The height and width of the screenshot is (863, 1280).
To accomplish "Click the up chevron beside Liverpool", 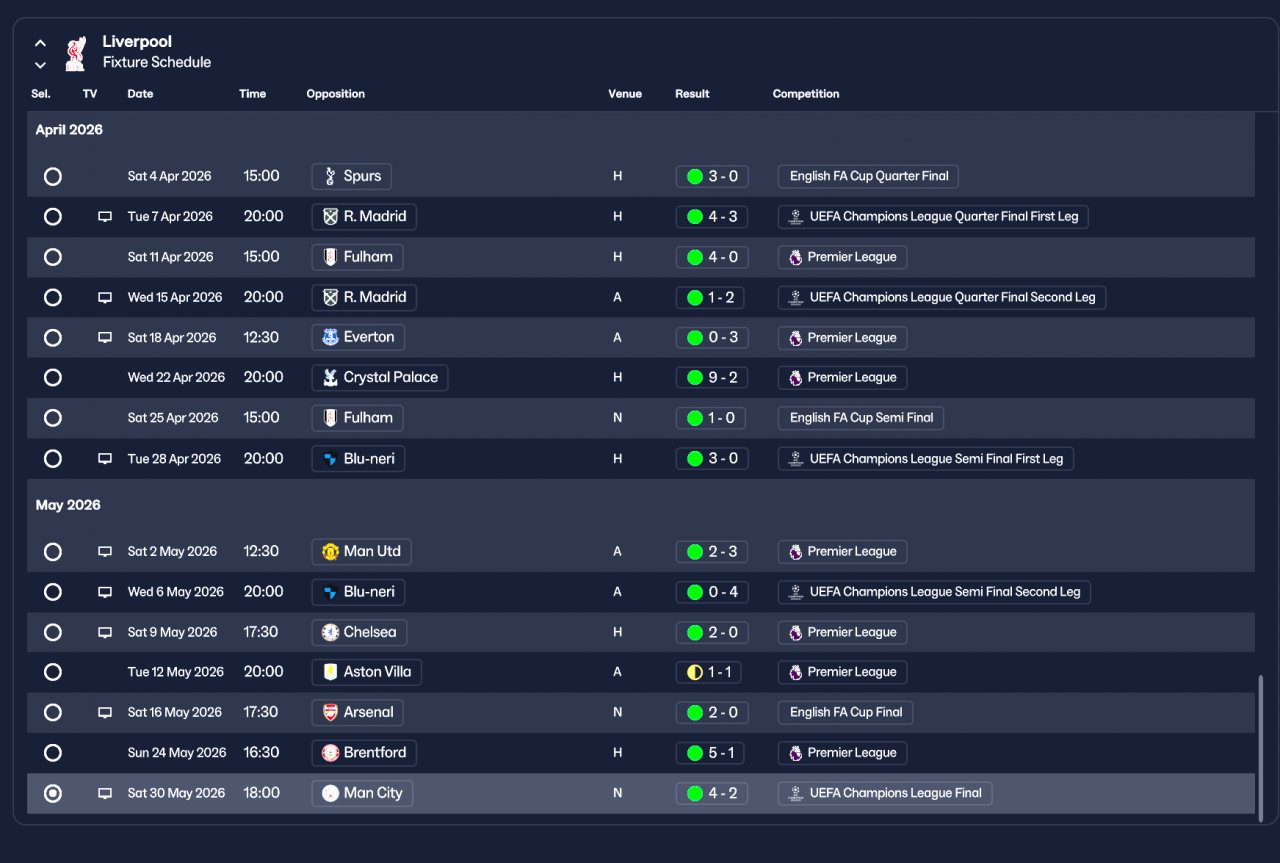I will [40, 43].
